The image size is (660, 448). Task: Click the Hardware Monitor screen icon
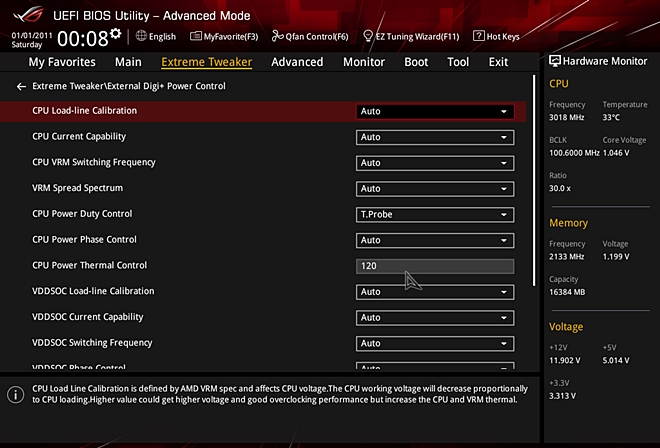pos(555,61)
